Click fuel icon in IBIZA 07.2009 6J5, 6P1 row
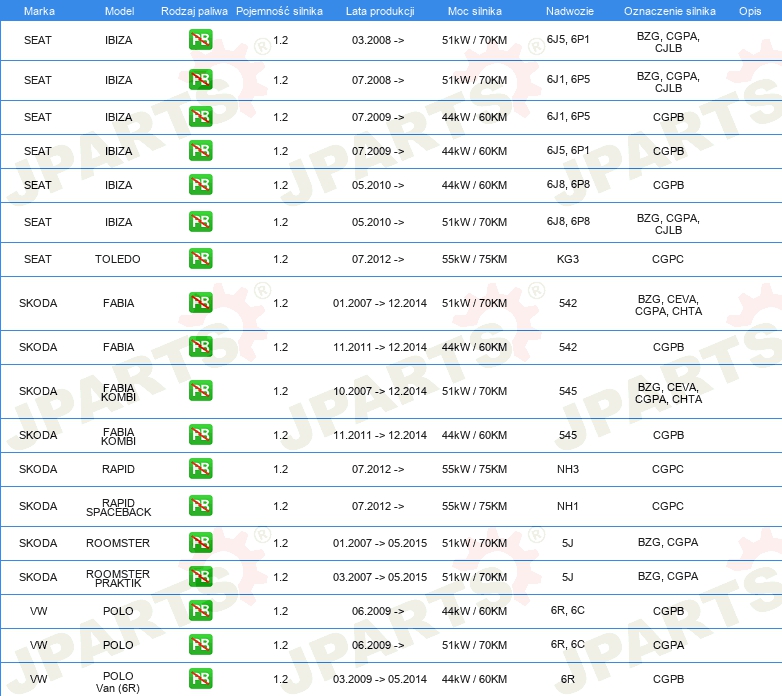The image size is (782, 696). (200, 151)
